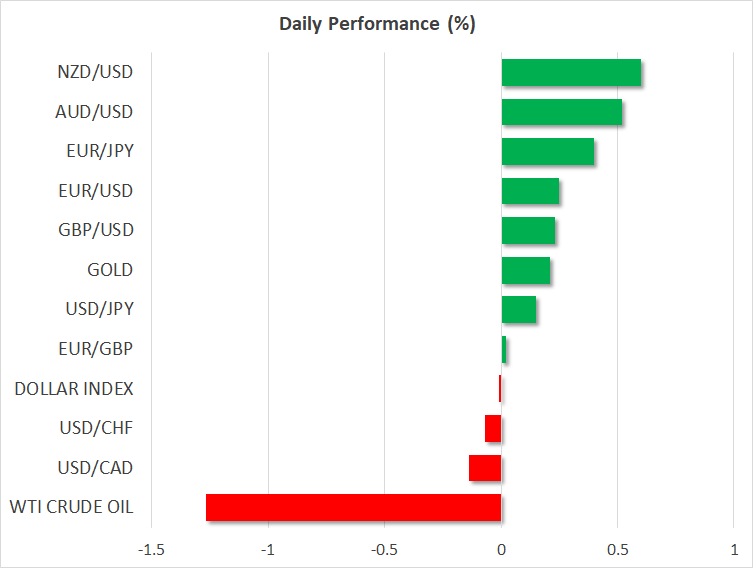Select the GBP/USD bar
753x568 pixels.
pos(528,230)
